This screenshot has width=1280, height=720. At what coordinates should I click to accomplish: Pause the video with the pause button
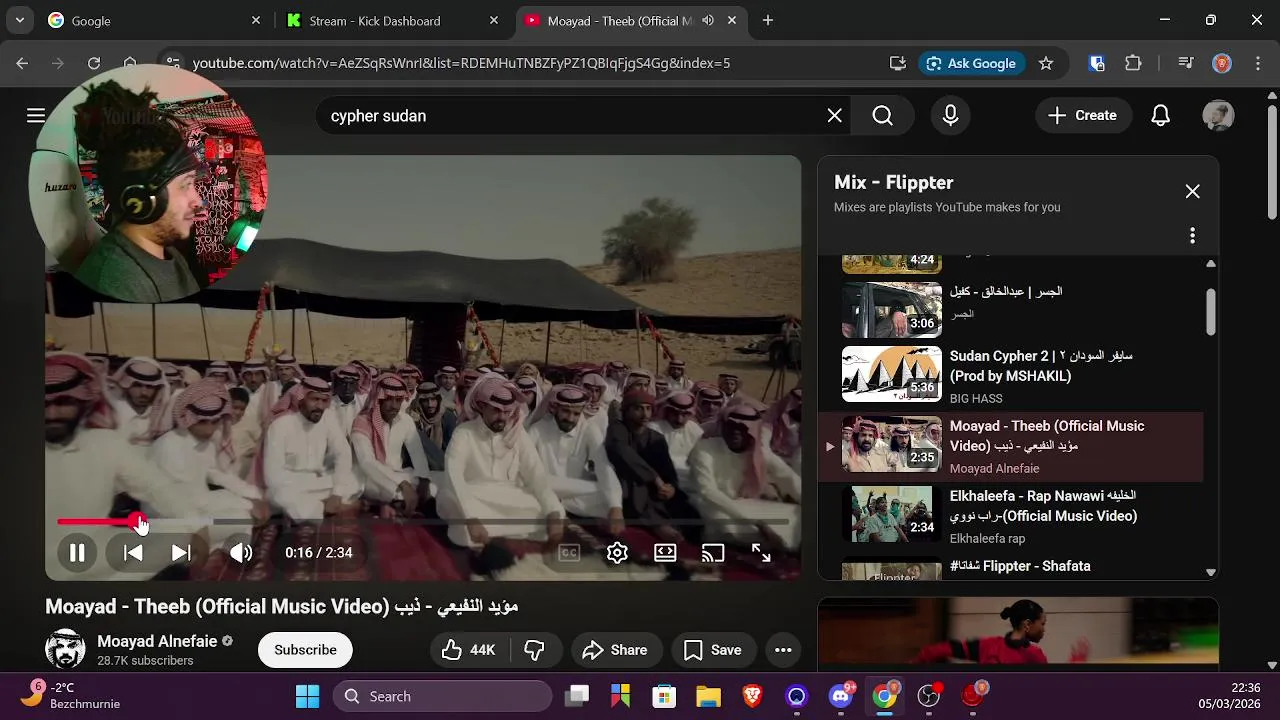pos(77,552)
